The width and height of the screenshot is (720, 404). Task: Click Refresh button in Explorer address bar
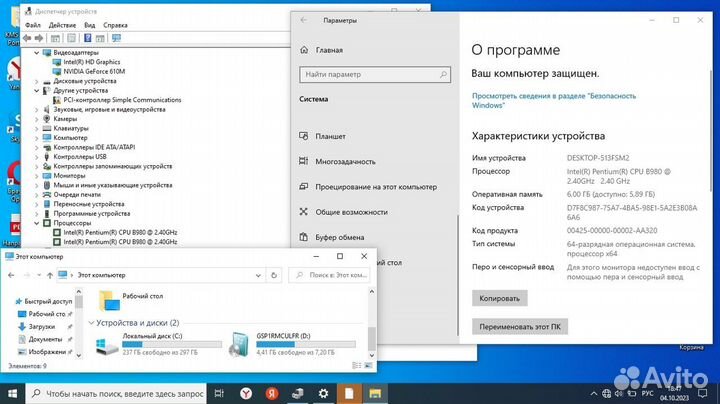(x=274, y=275)
